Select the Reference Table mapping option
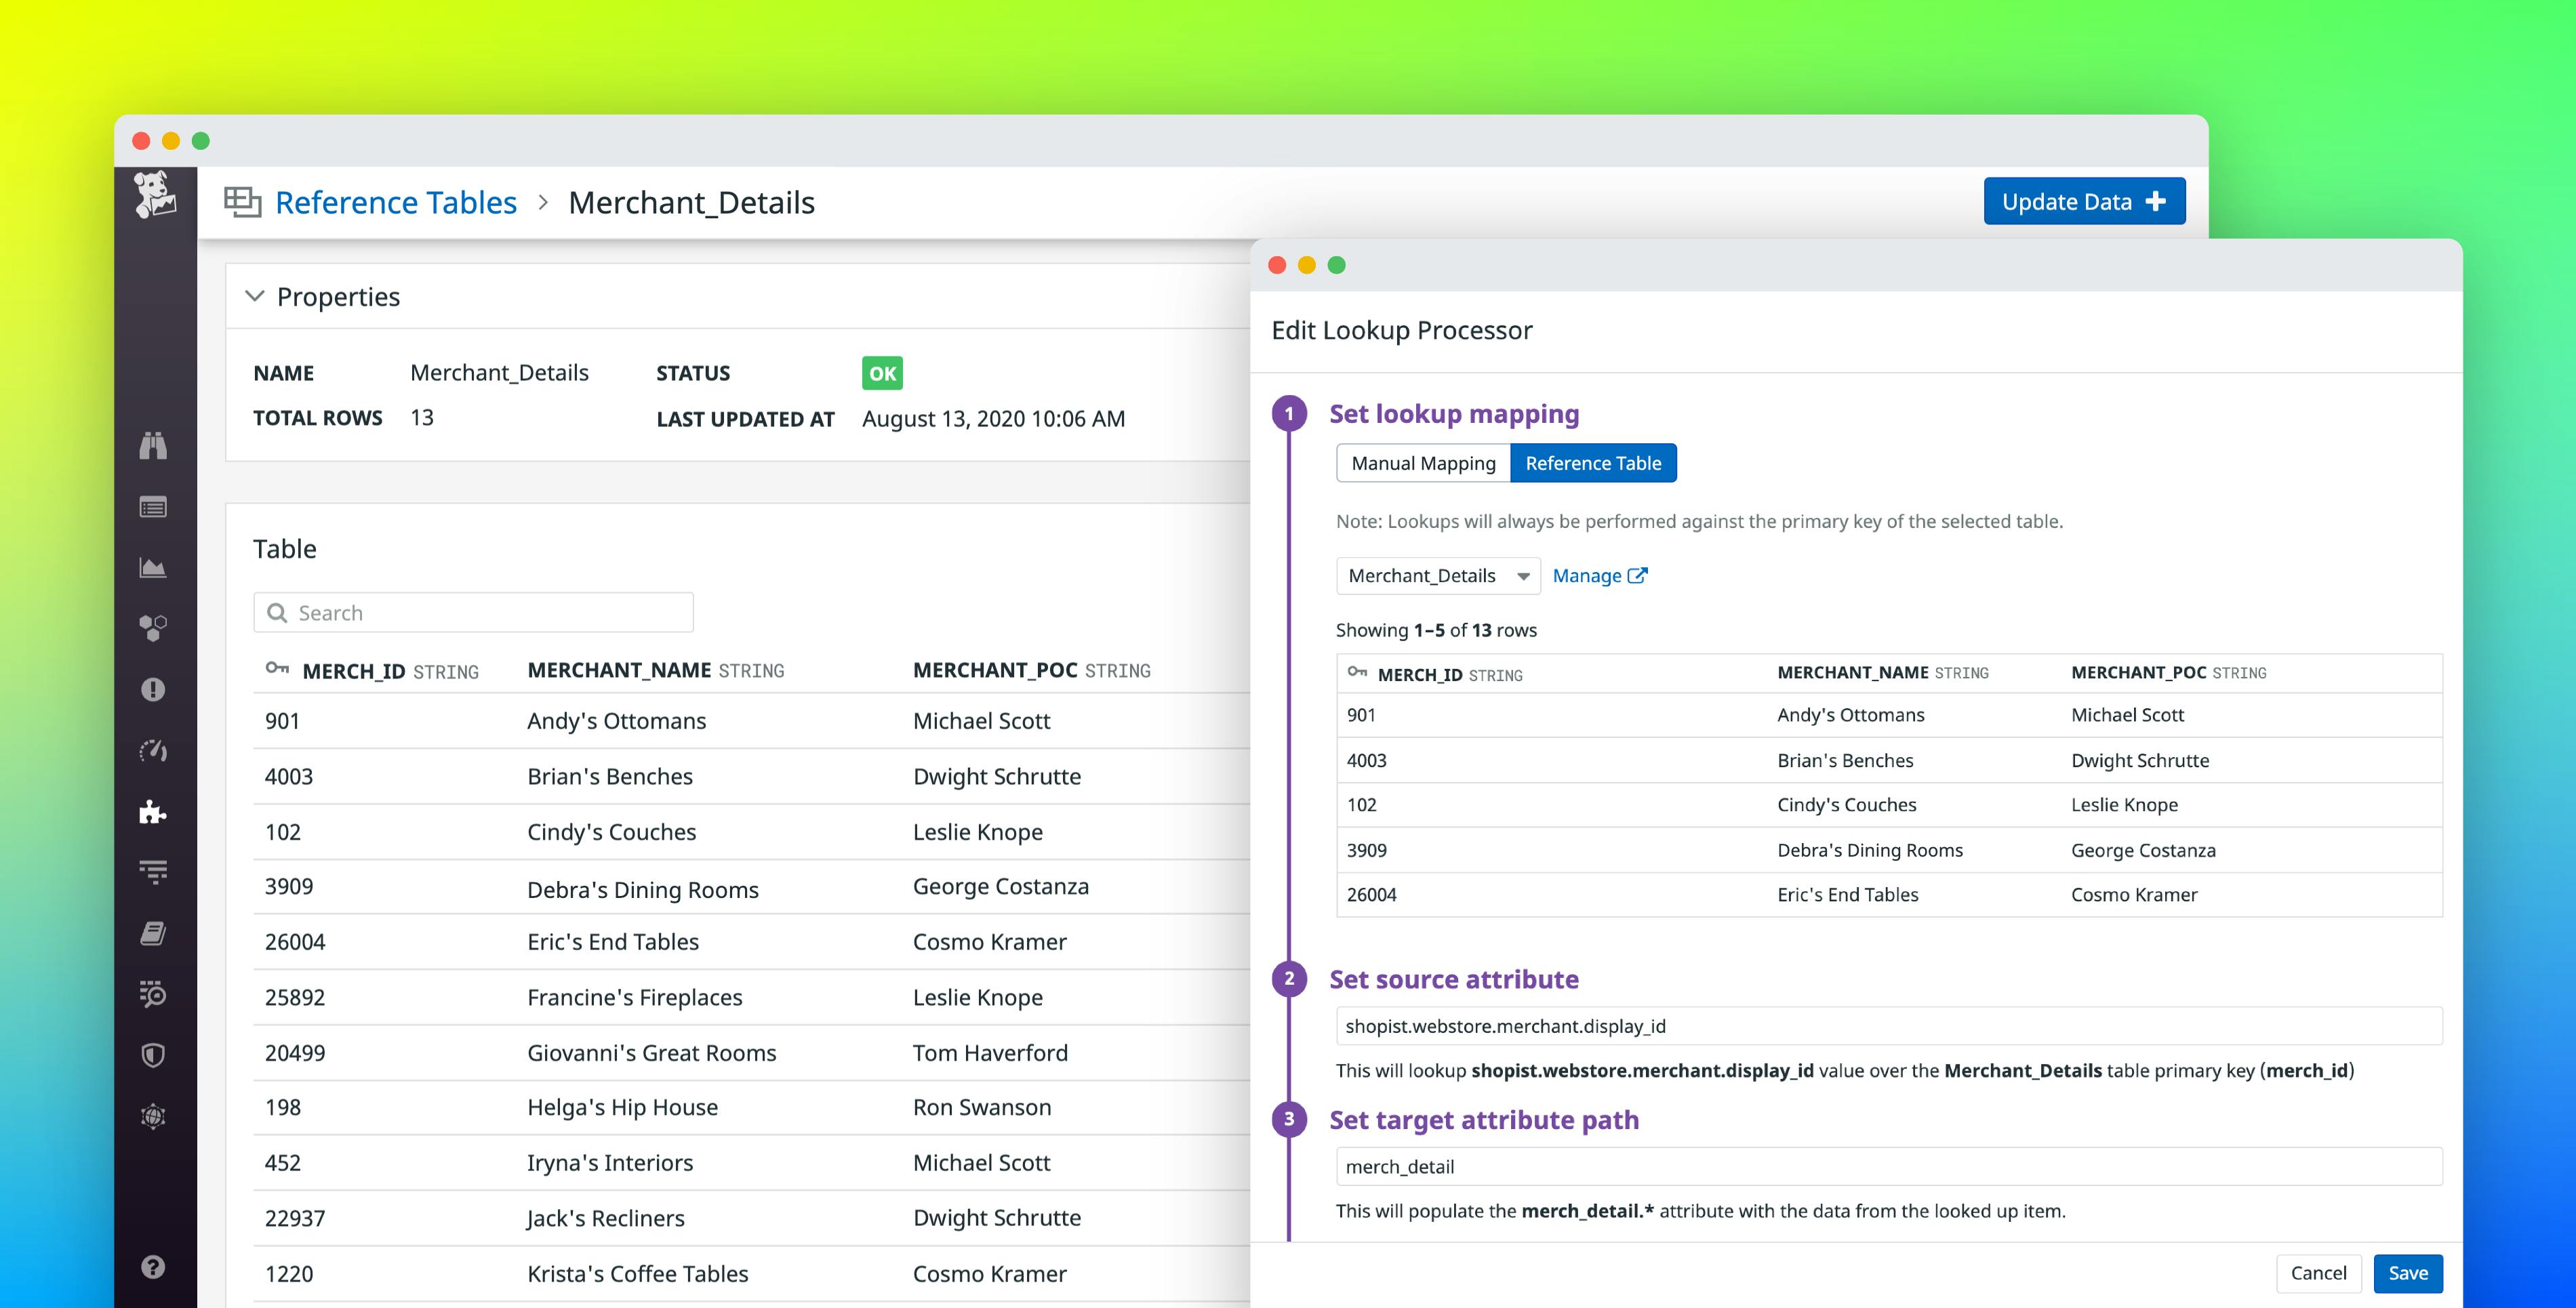 pyautogui.click(x=1594, y=462)
